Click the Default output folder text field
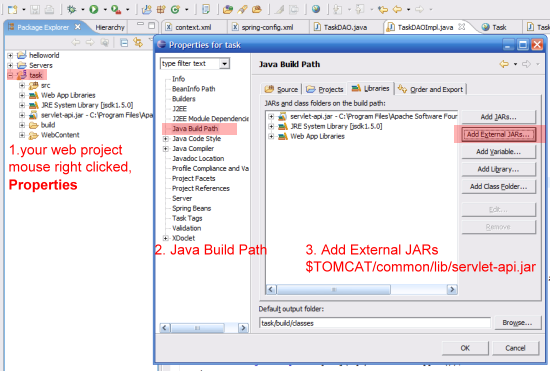 point(375,323)
